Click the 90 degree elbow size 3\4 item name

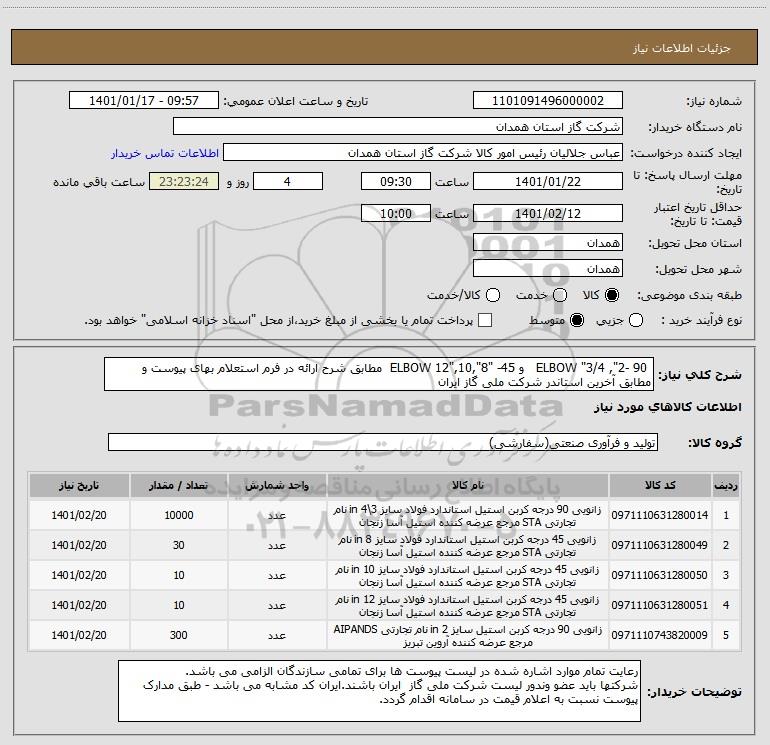point(468,516)
